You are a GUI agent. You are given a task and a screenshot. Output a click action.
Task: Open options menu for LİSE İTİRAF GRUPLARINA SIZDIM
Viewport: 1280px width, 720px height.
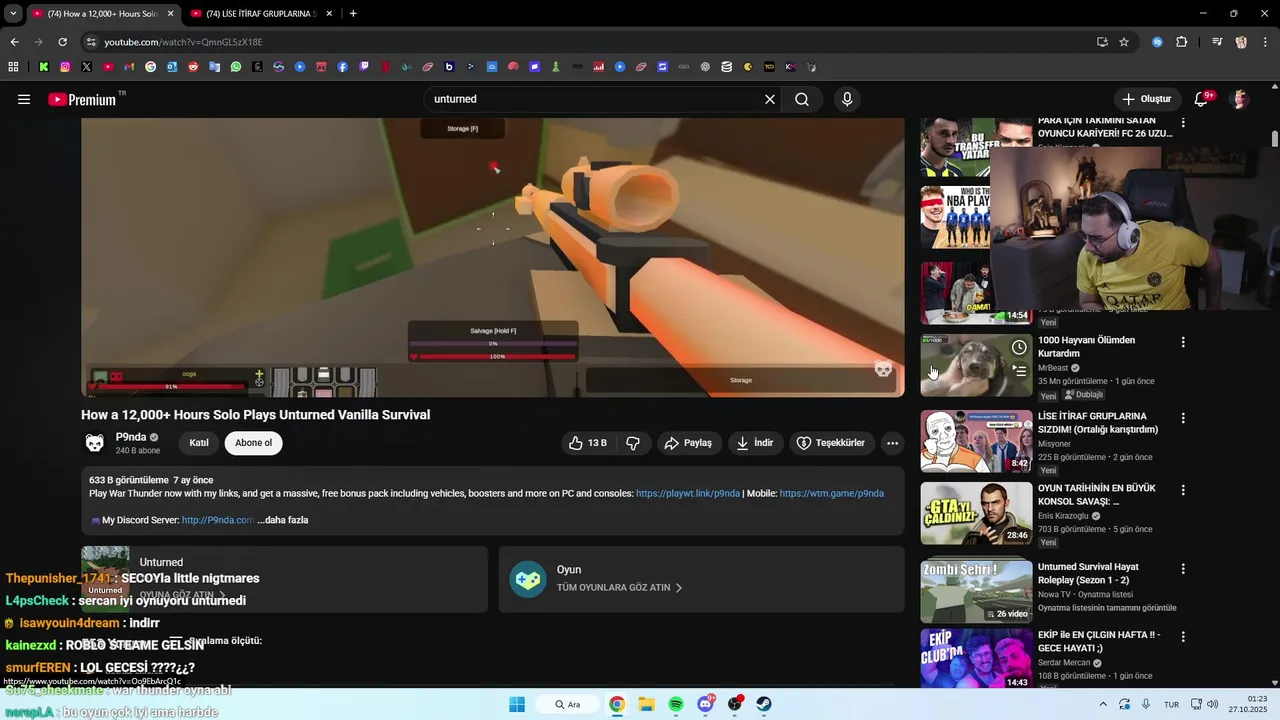click(1183, 418)
